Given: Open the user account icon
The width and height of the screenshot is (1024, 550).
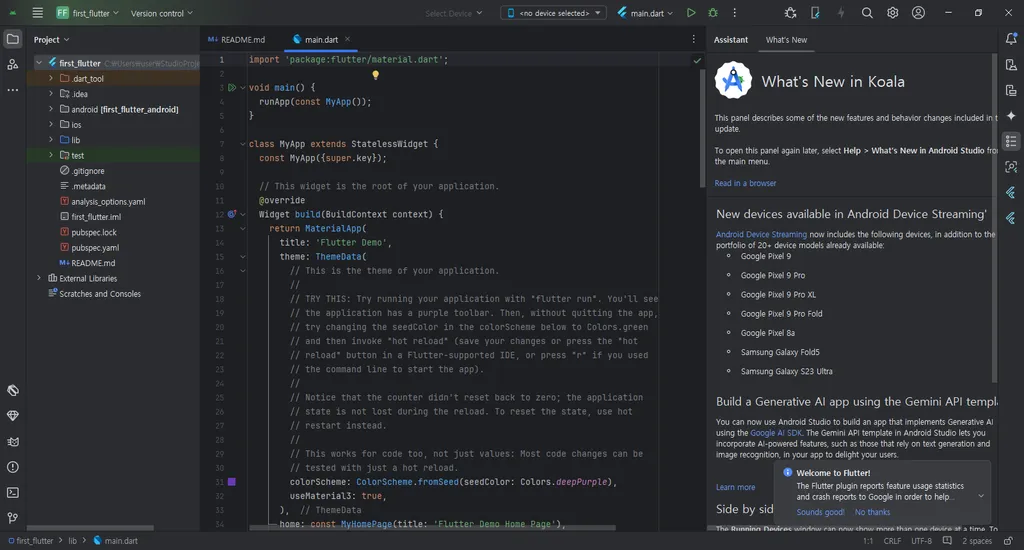Looking at the screenshot, I should [x=918, y=13].
